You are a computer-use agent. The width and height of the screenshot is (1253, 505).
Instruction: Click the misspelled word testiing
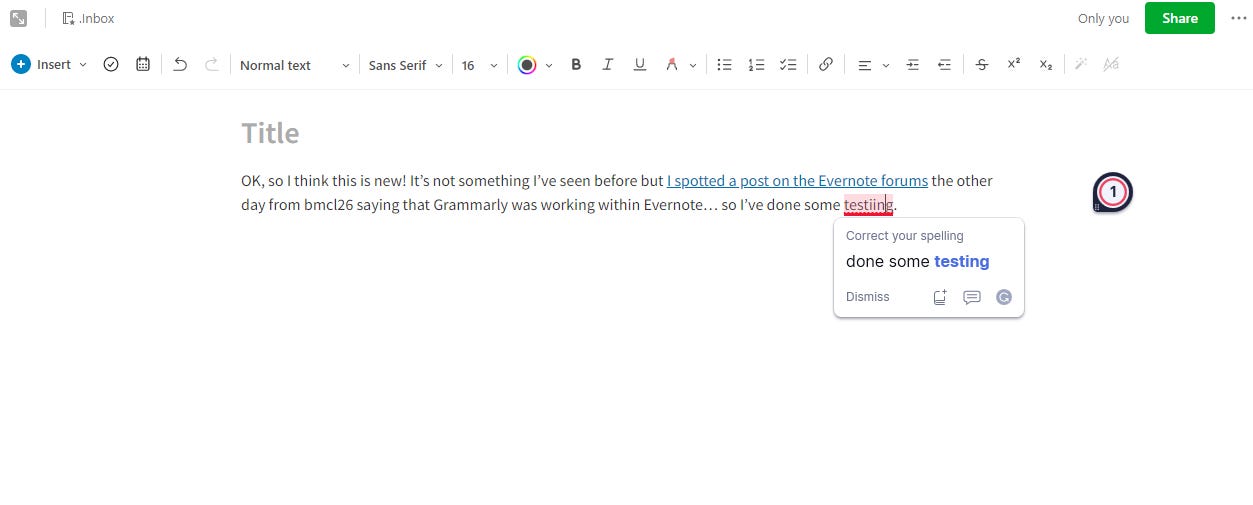(868, 205)
